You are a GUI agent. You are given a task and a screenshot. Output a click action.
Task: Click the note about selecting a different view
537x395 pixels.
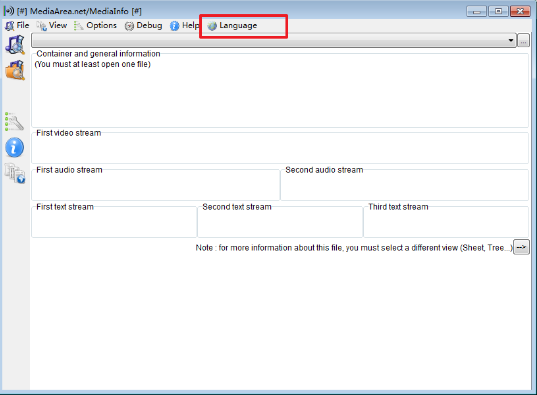pyautogui.click(x=354, y=248)
